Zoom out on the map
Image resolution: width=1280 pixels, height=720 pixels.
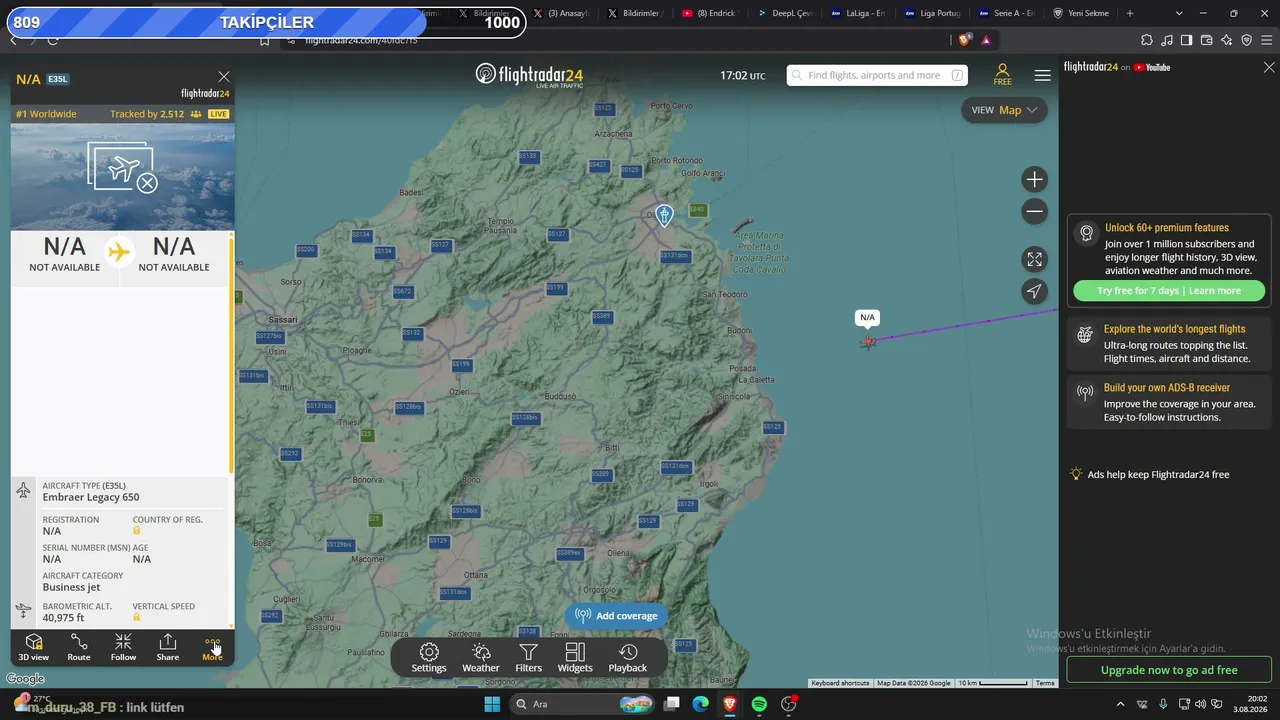point(1035,211)
